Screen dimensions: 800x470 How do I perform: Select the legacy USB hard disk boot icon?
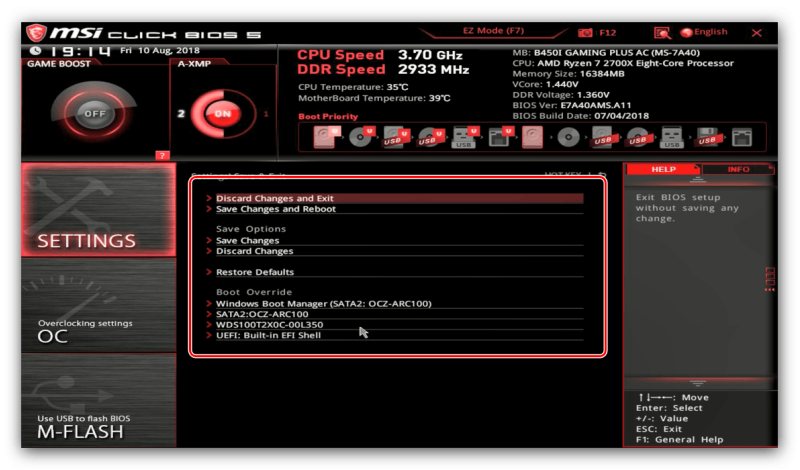(x=603, y=137)
